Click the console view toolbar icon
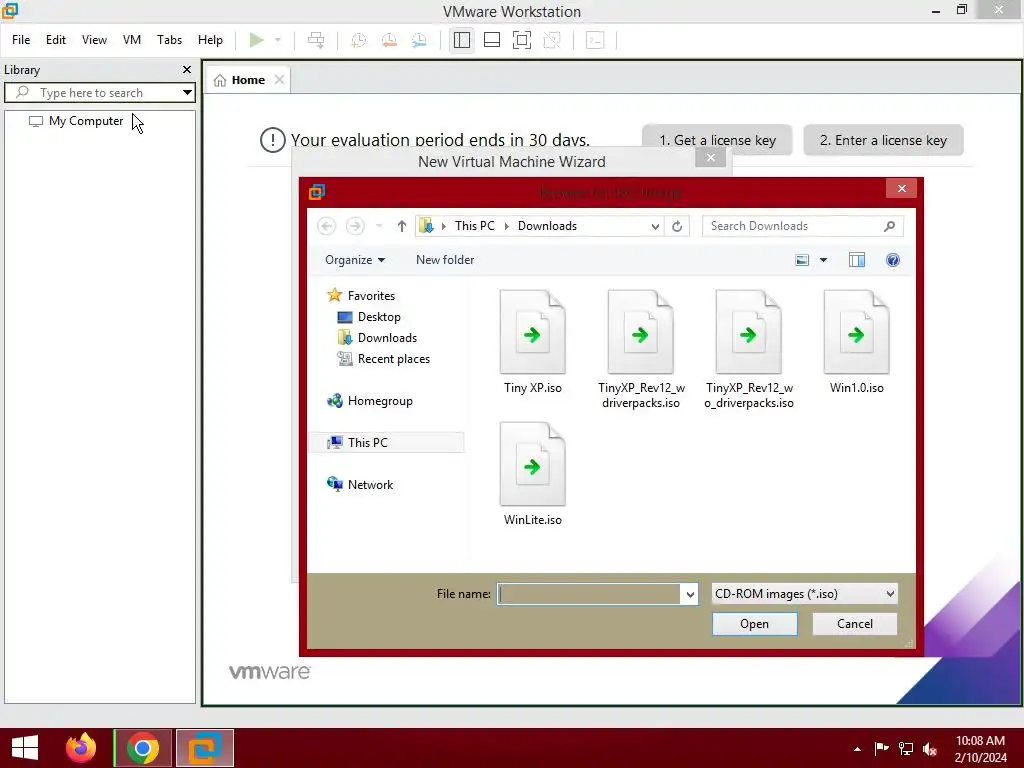Screen dimensions: 1024x768 tap(595, 40)
